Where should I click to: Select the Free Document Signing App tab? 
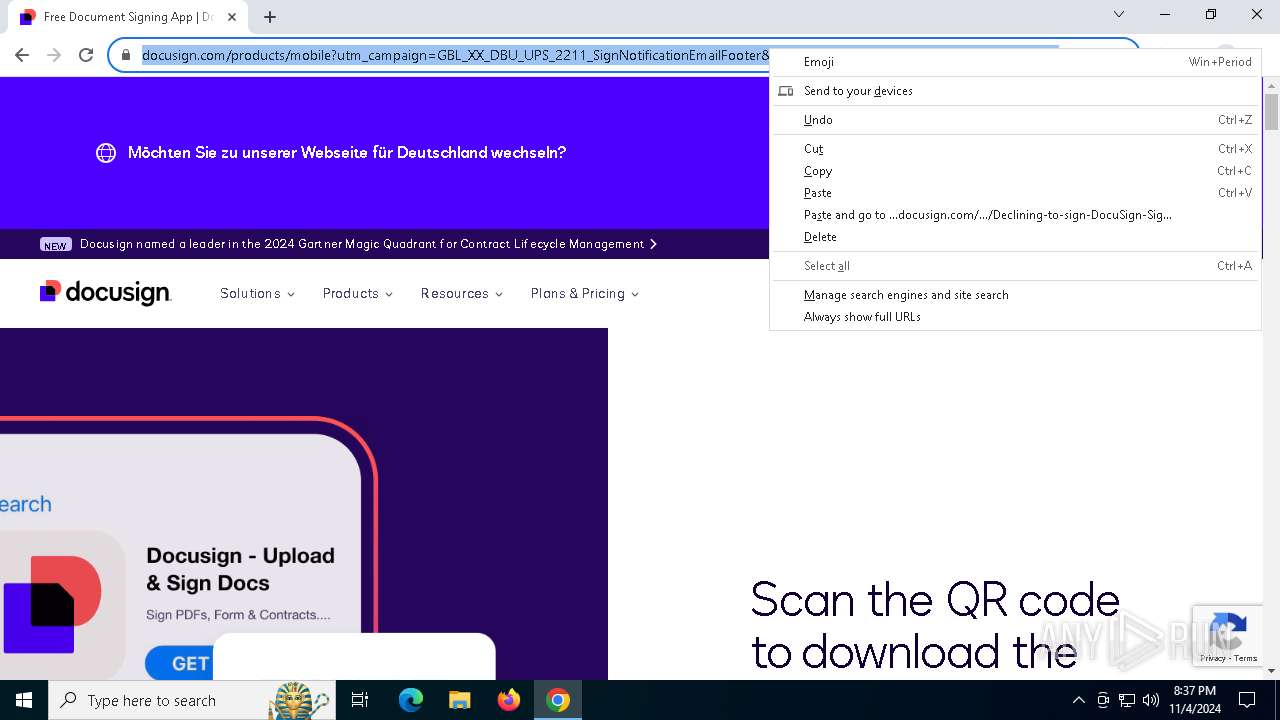pyautogui.click(x=127, y=17)
